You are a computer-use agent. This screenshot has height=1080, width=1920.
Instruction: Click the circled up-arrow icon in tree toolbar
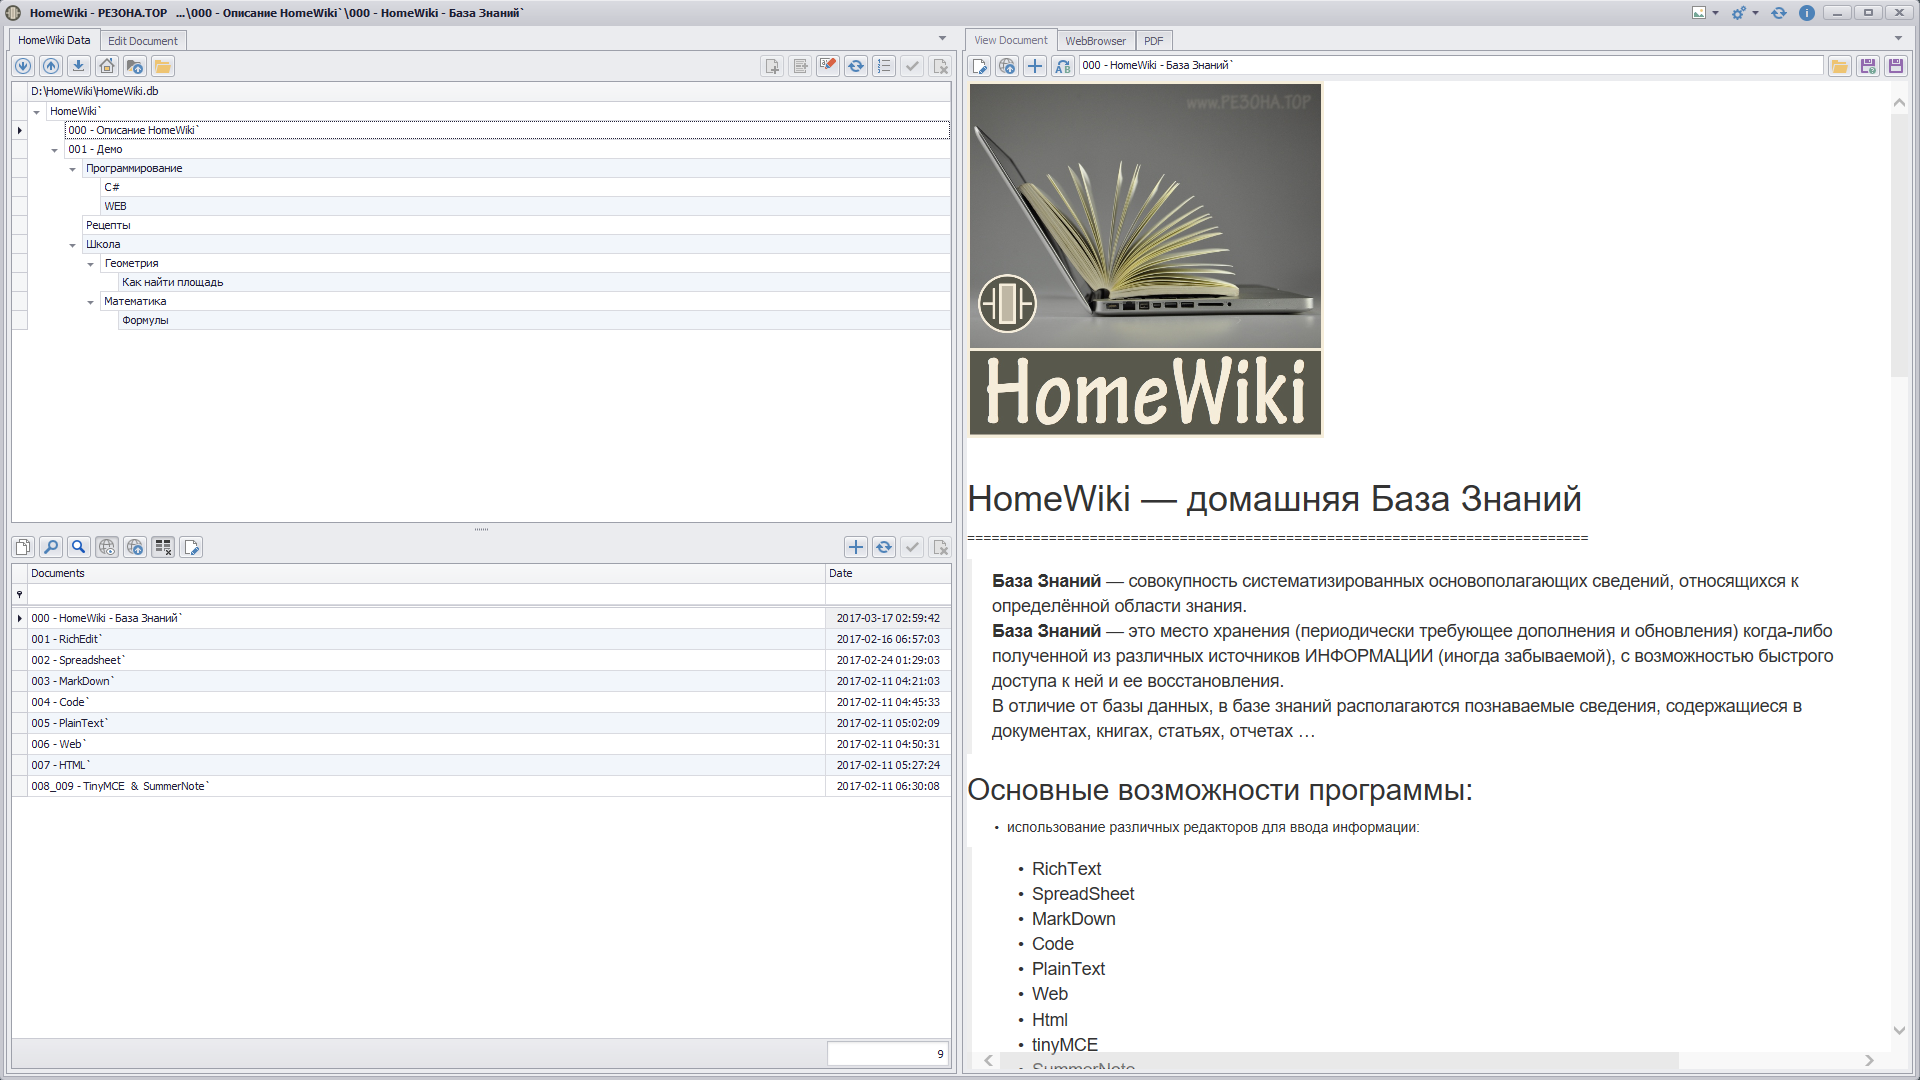[x=51, y=66]
